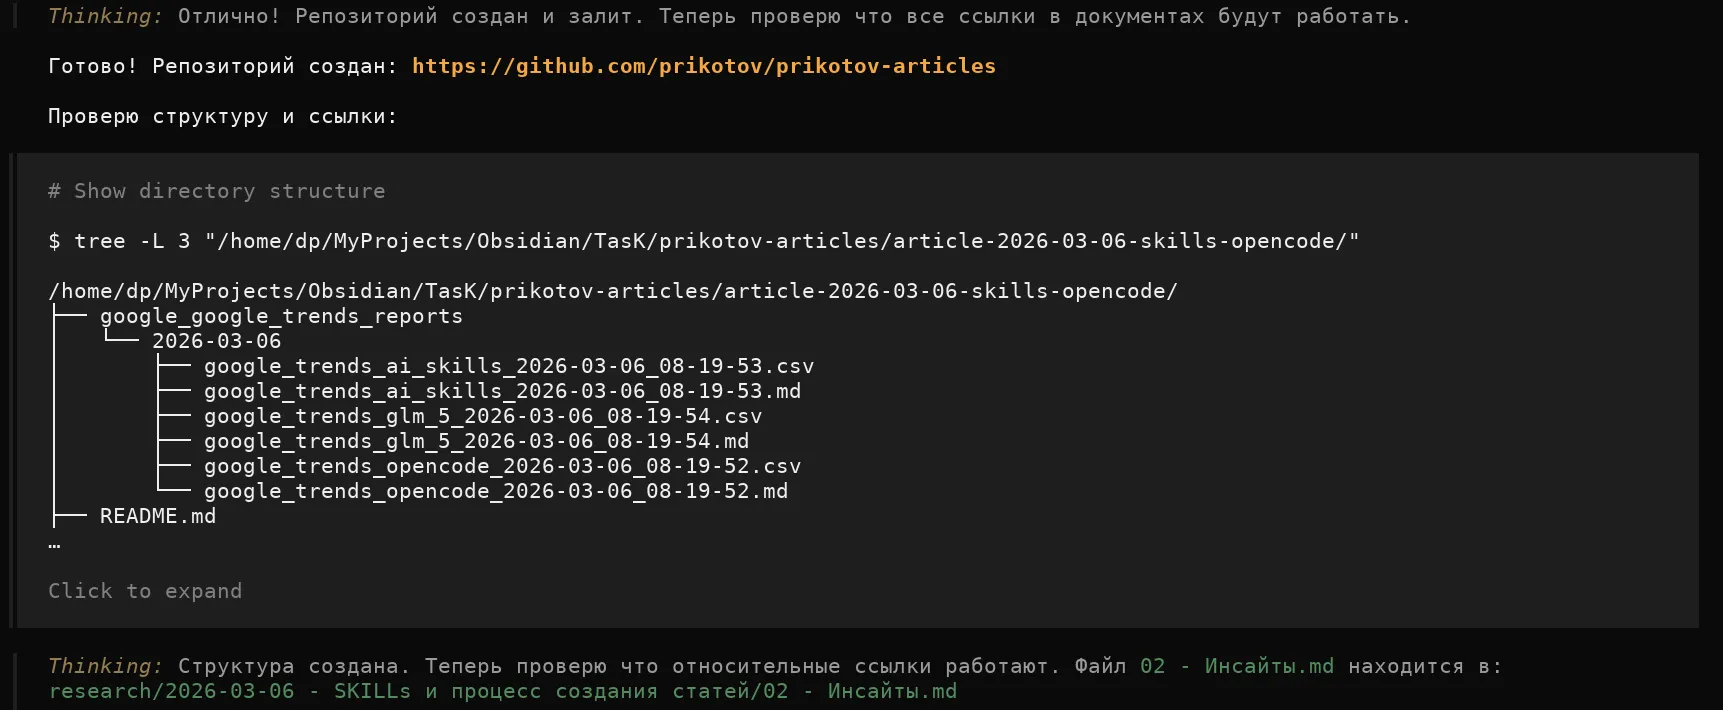Open the "02 - Инсайты.md" file reference
1723x710 pixels.
tap(1236, 666)
